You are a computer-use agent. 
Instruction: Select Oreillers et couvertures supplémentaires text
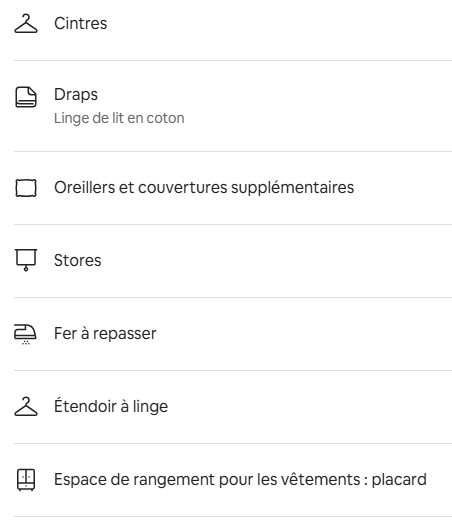[x=204, y=187]
